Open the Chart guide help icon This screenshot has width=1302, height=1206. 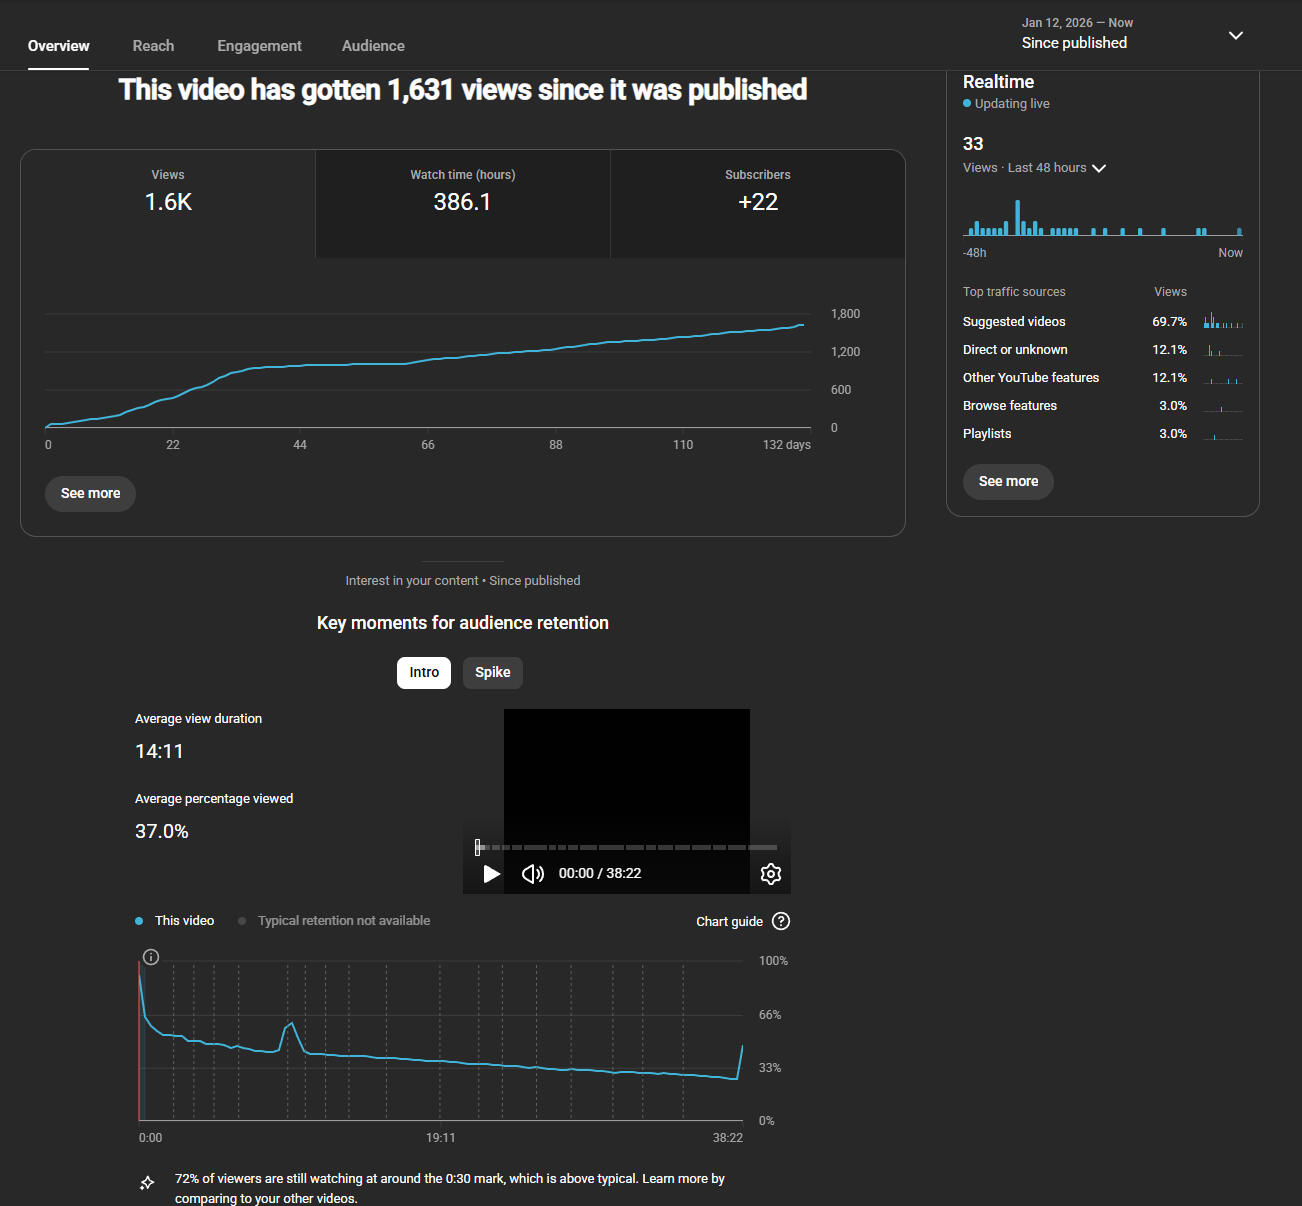782,921
